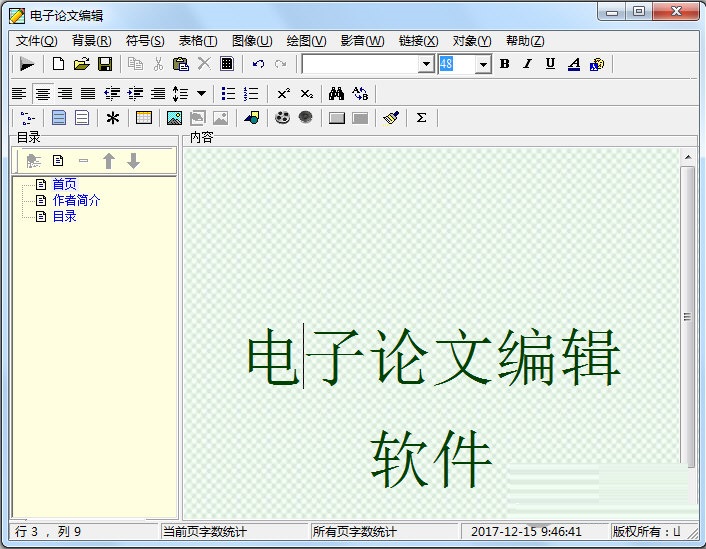Increase paragraph indent
This screenshot has height=549, width=706.
(x=135, y=94)
